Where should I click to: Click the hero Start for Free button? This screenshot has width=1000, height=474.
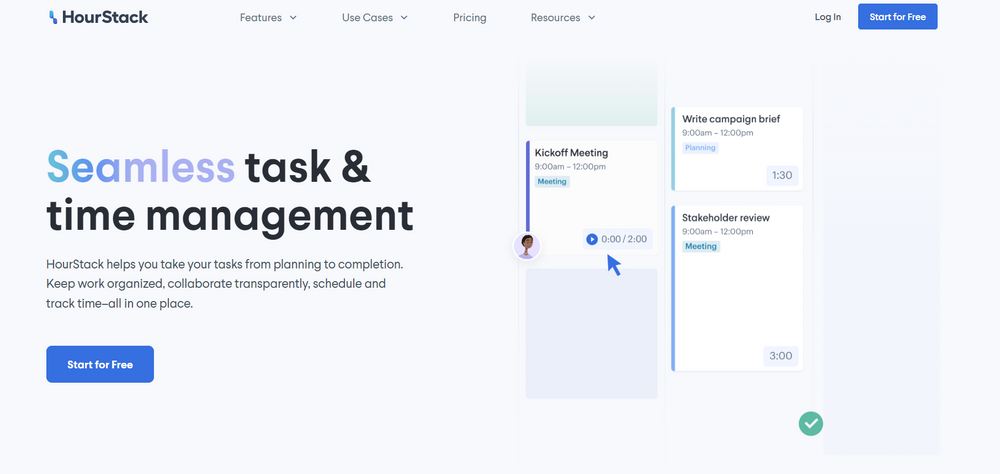click(100, 364)
